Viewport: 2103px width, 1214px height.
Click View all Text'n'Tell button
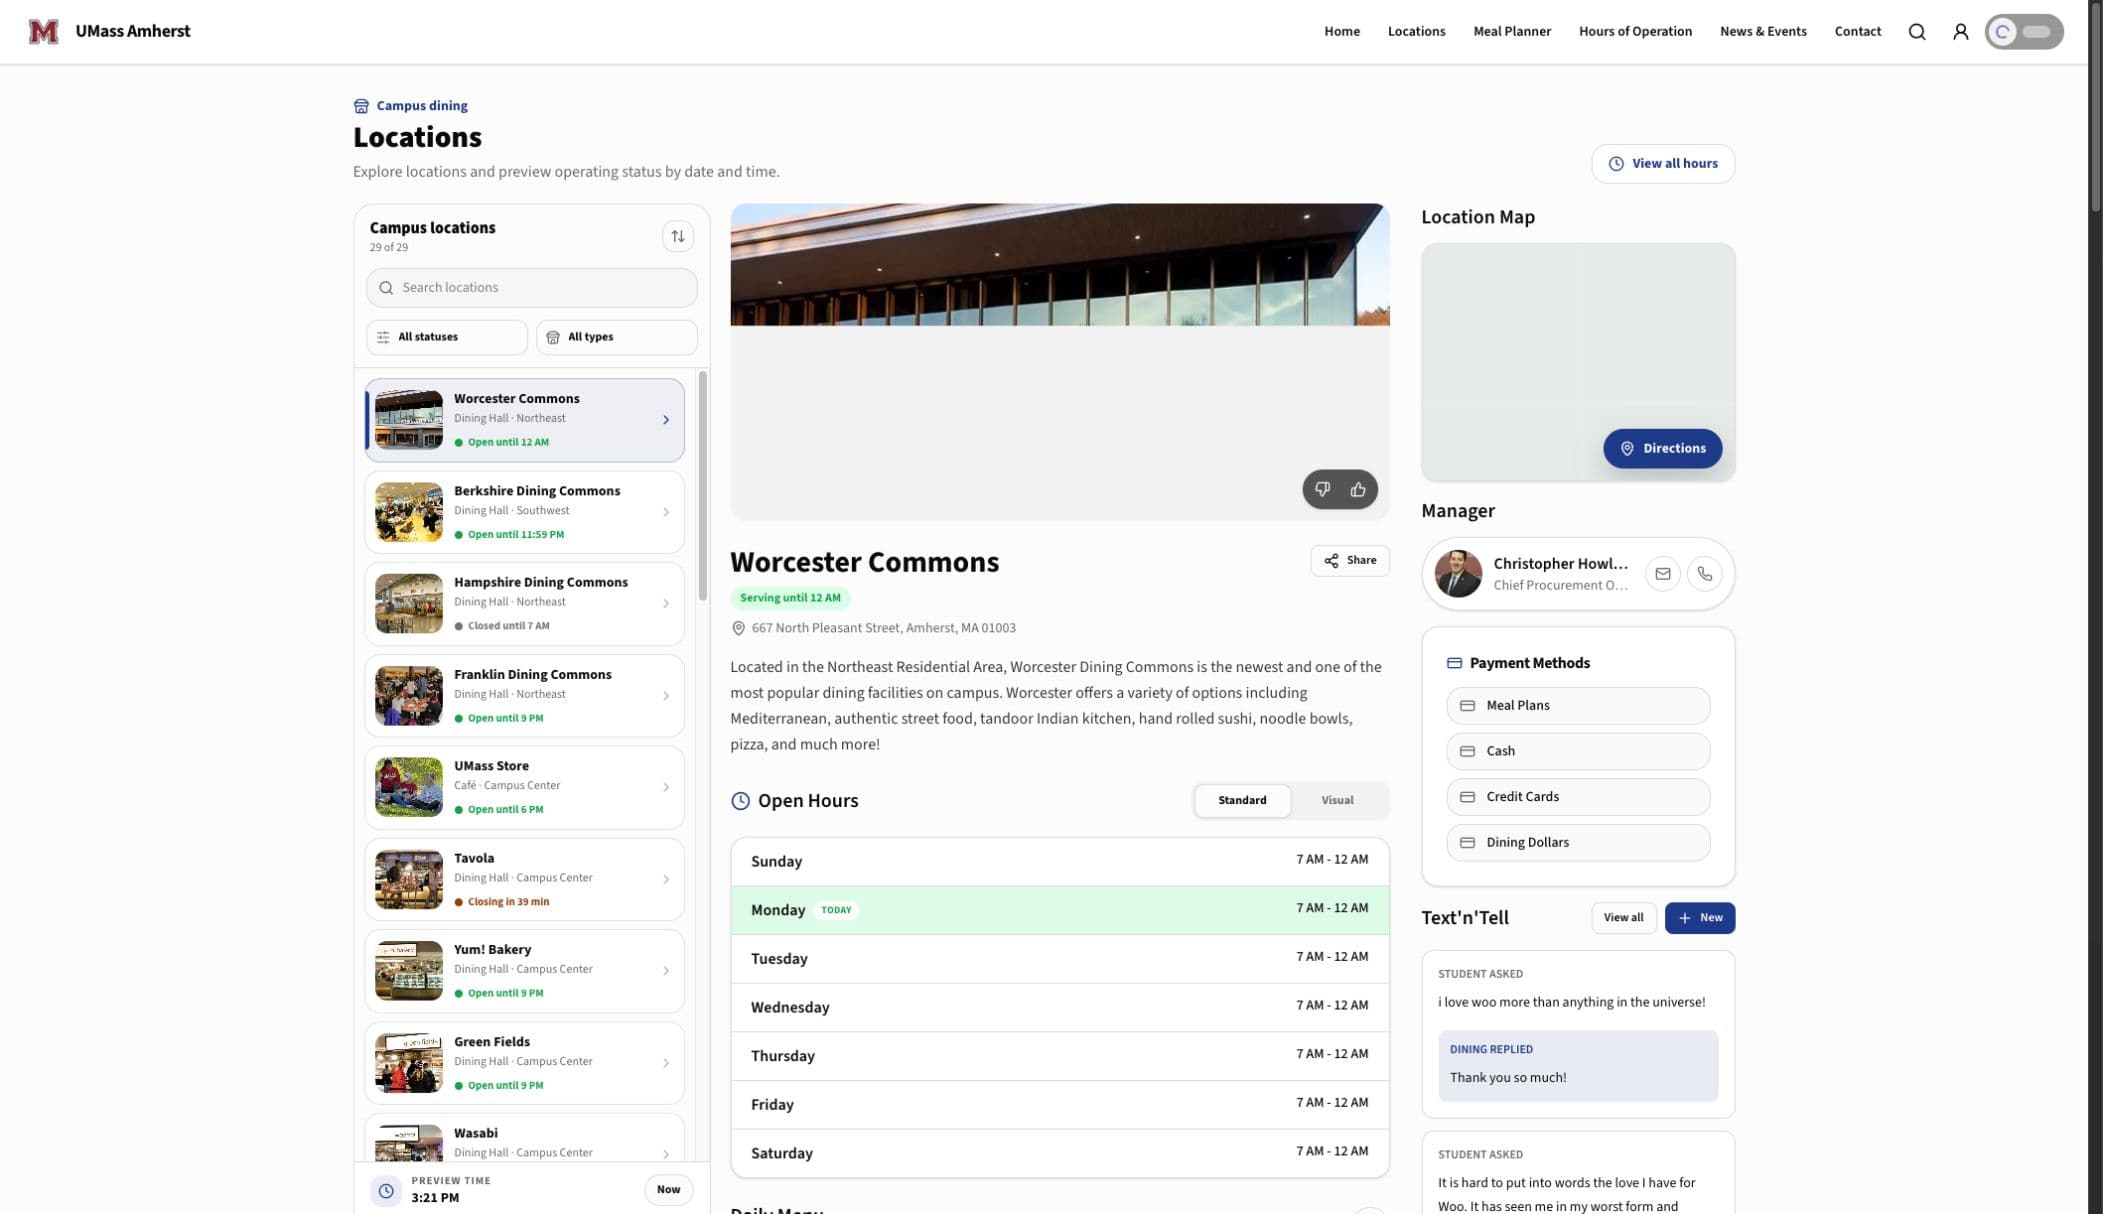[1623, 917]
